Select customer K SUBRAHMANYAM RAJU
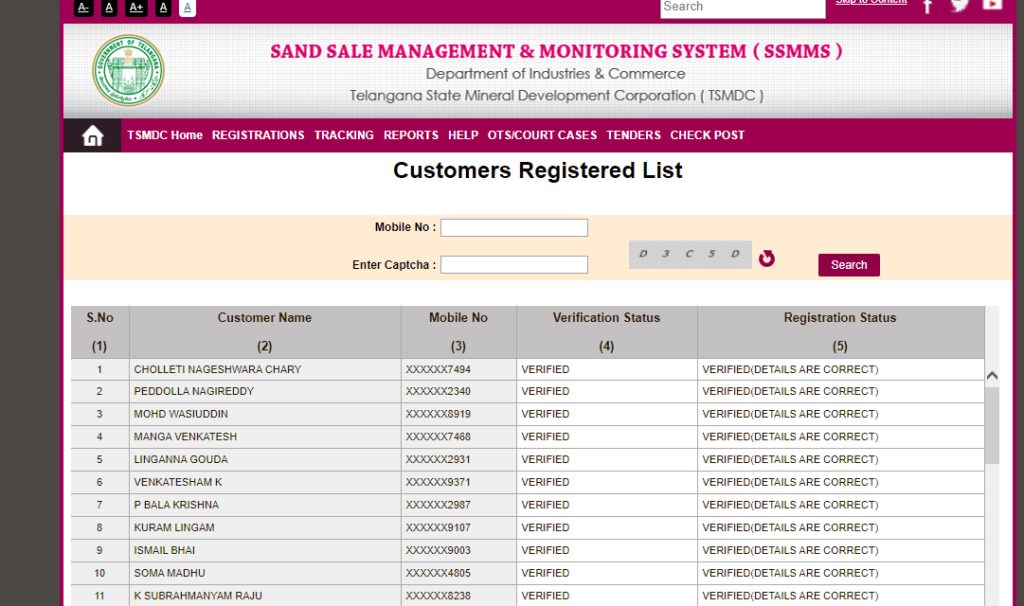1024x606 pixels. (x=198, y=596)
